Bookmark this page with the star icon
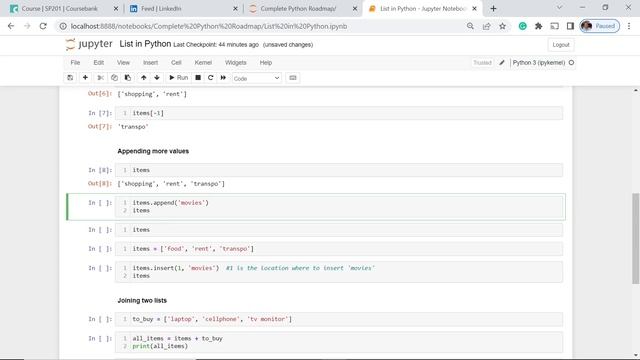 click(502, 26)
